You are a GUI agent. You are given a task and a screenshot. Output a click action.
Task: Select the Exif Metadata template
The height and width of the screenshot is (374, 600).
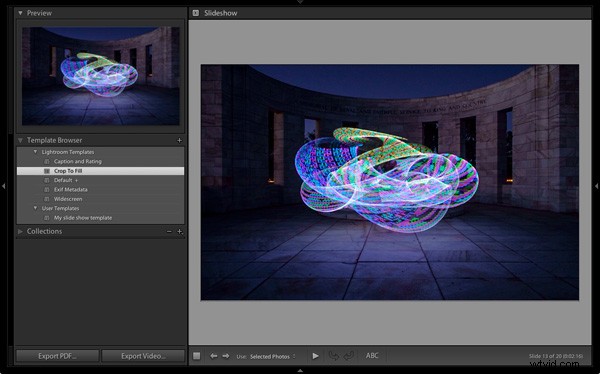[x=100, y=189]
